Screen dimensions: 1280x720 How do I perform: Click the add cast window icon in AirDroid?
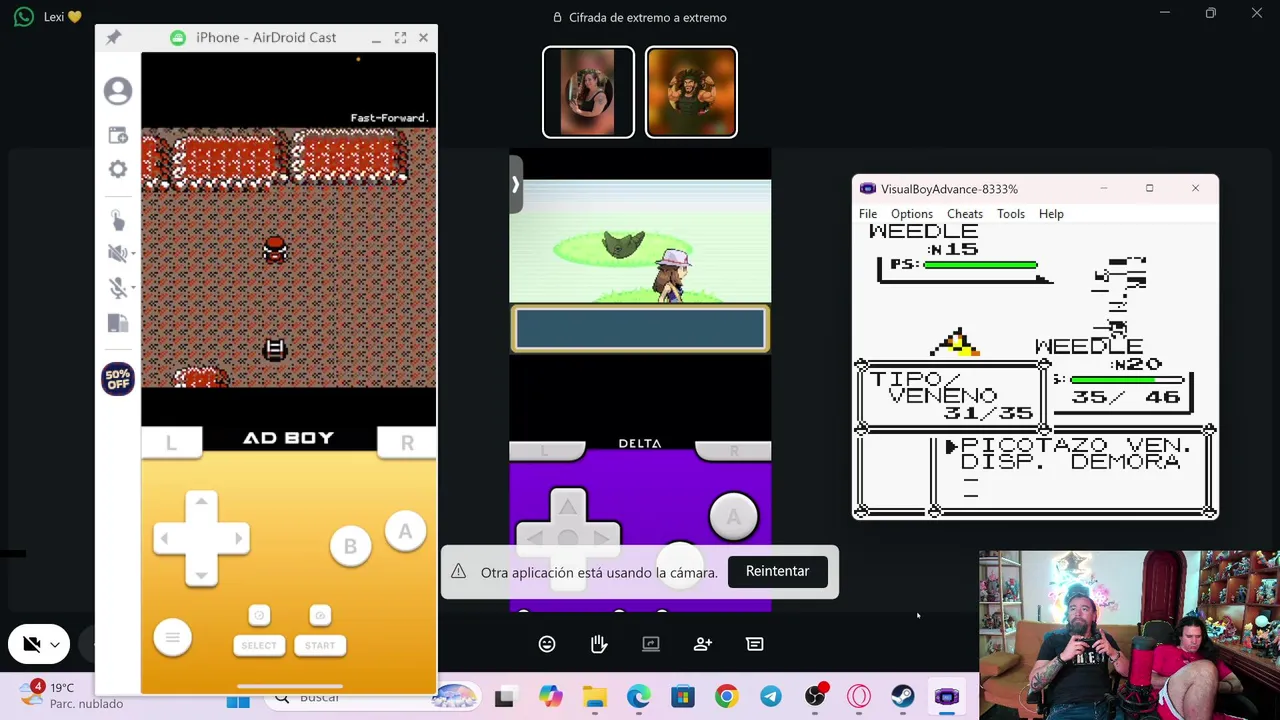[x=118, y=135]
